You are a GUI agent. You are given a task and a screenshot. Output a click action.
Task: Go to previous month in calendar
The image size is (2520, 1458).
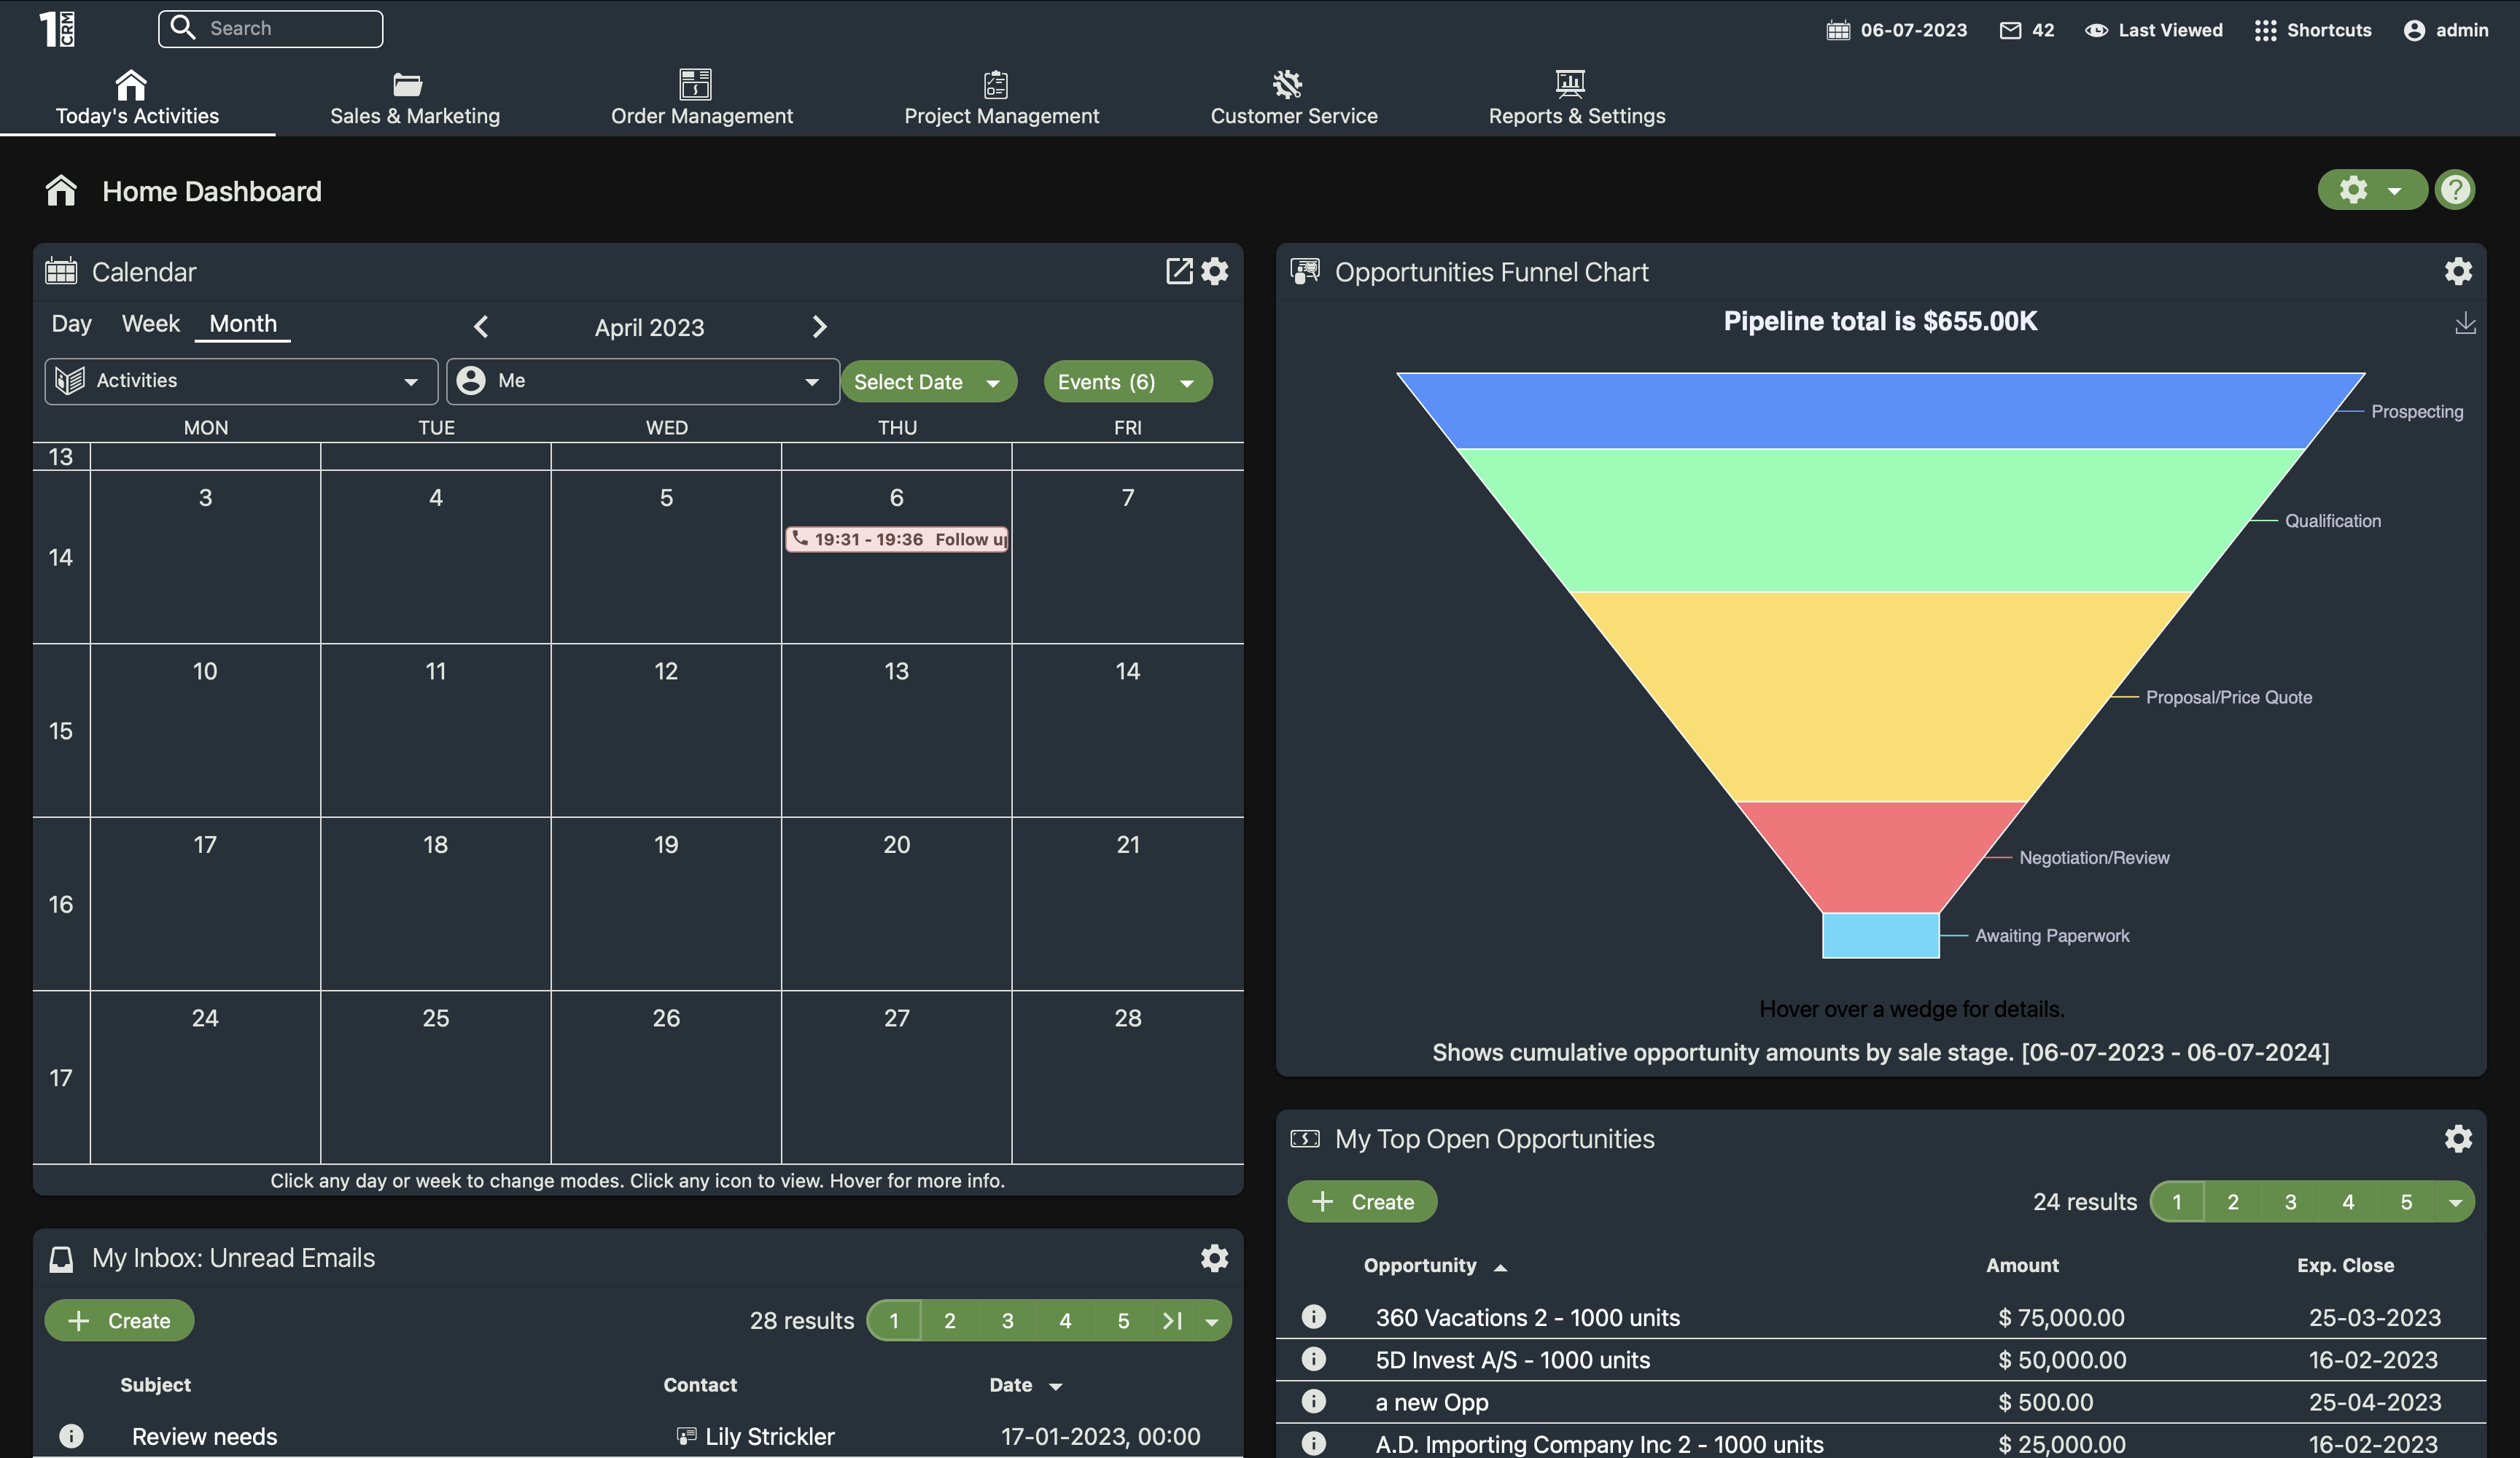point(481,327)
